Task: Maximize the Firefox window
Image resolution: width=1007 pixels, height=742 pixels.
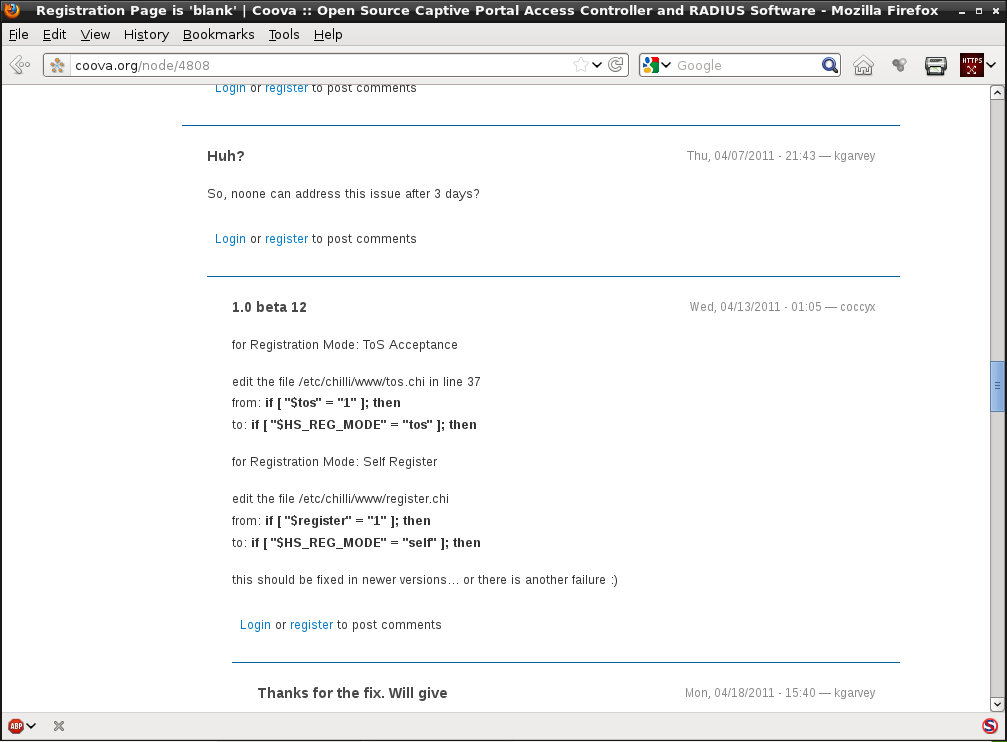Action: coord(979,11)
